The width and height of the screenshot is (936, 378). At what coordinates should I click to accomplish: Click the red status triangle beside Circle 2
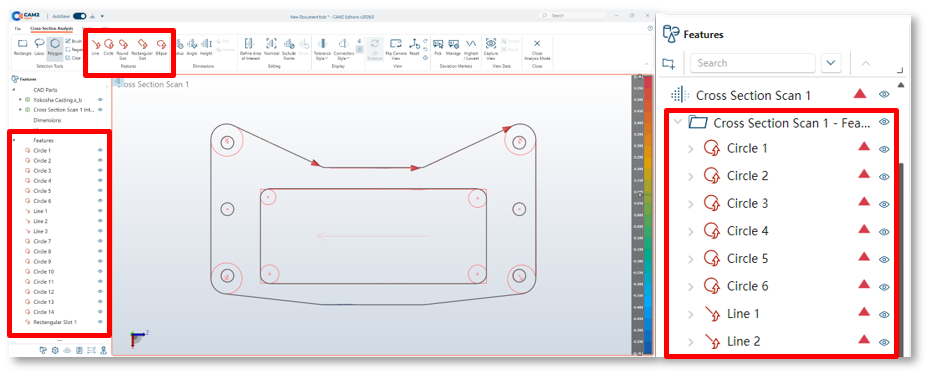click(863, 174)
